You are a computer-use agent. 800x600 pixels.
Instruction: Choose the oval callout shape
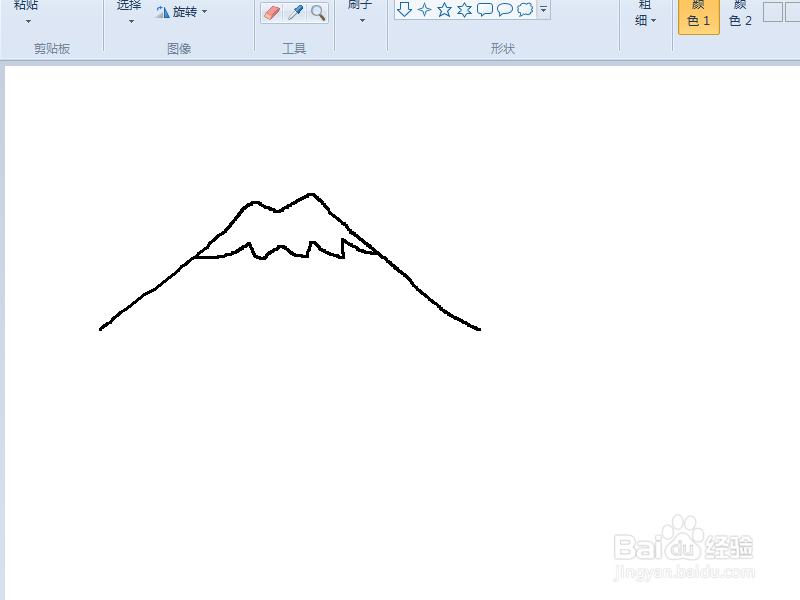[x=505, y=10]
